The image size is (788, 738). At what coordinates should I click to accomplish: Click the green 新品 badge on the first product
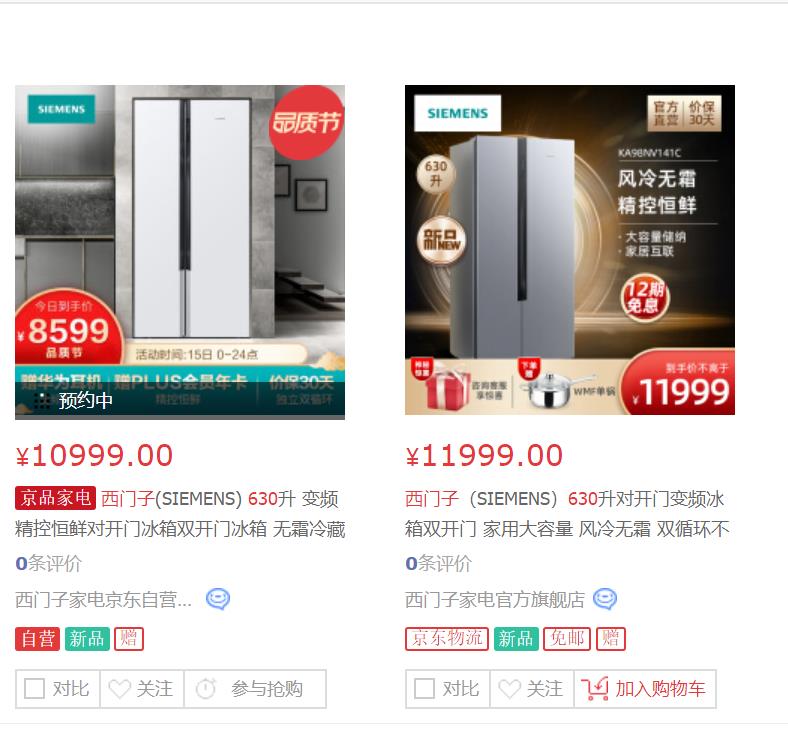click(87, 639)
